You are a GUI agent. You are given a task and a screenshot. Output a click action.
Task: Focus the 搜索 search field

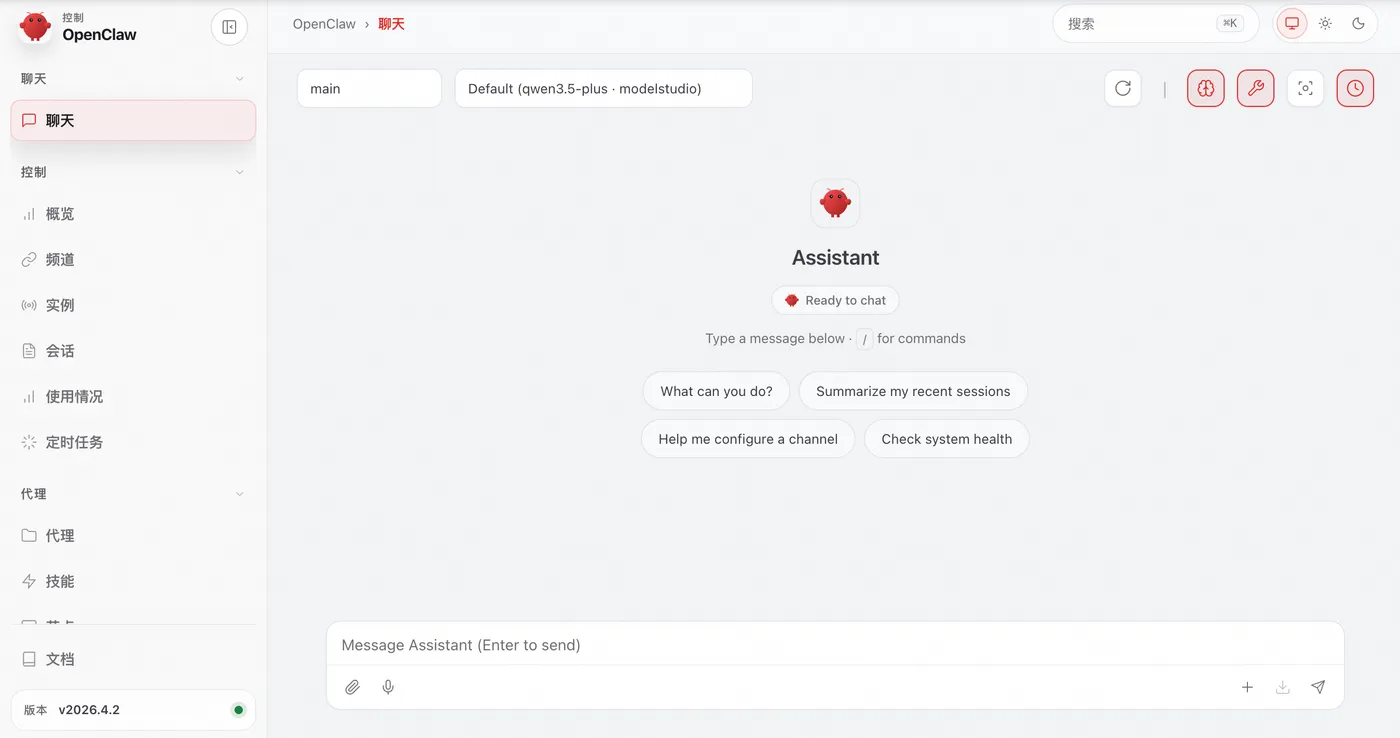coord(1155,23)
